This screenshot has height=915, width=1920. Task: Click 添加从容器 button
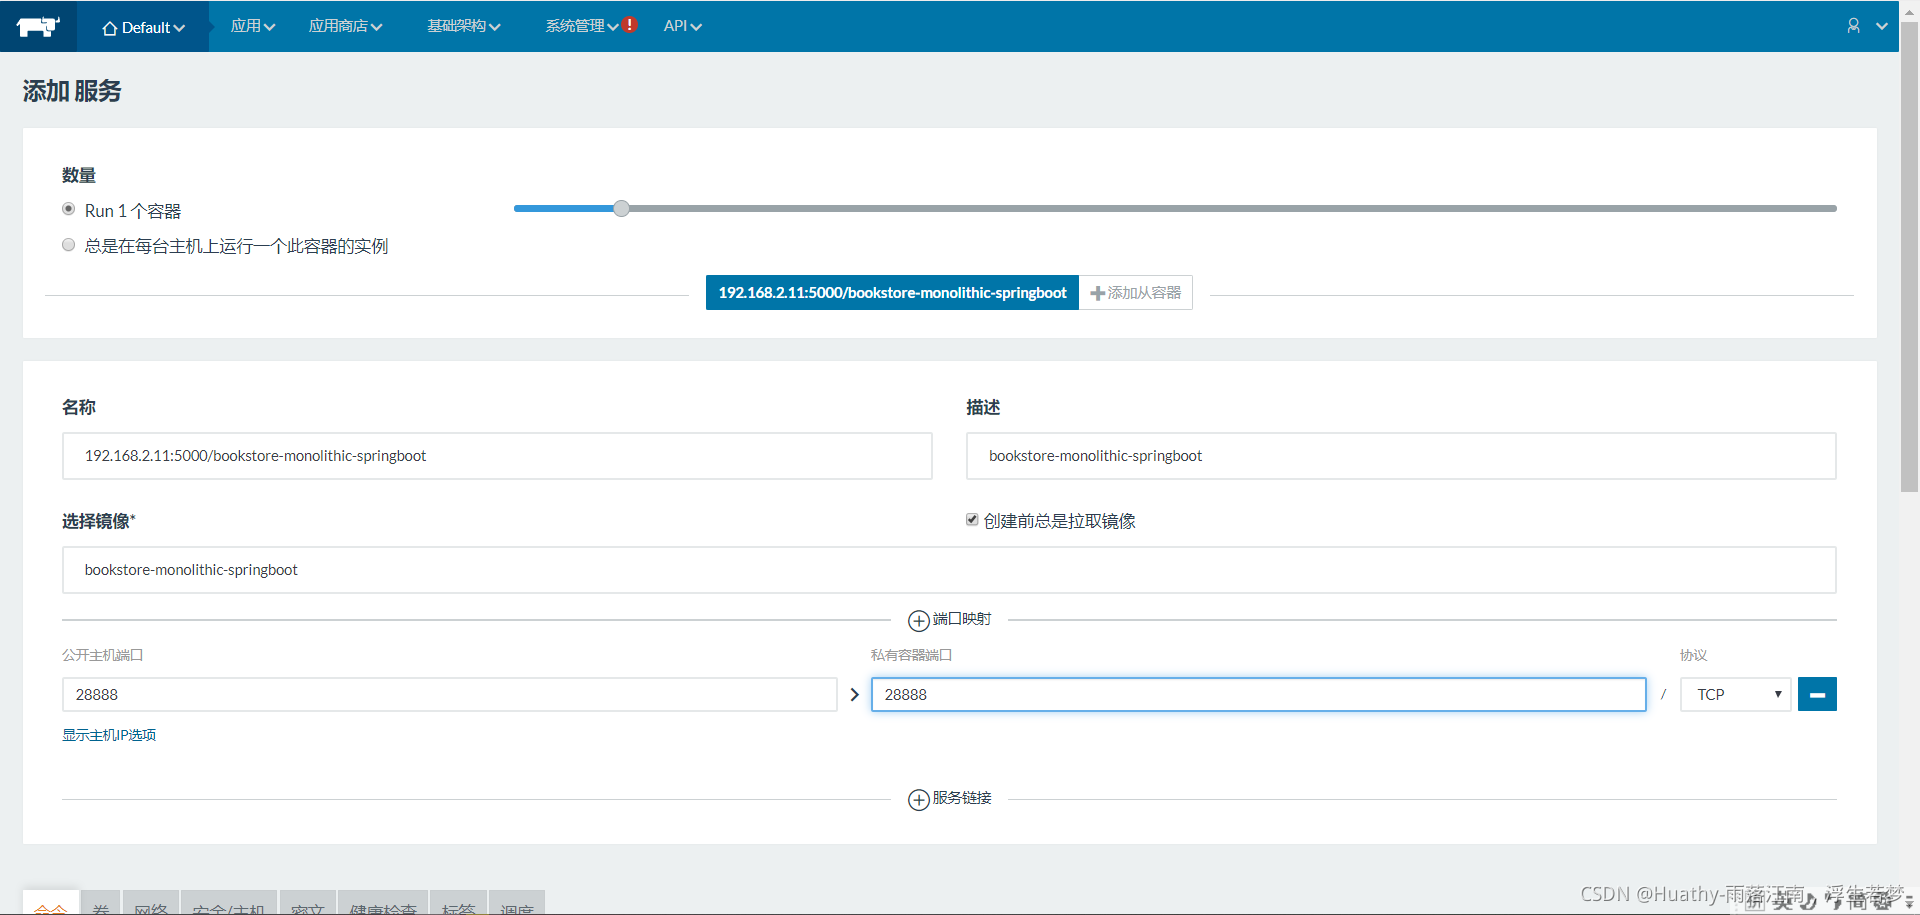click(x=1136, y=293)
